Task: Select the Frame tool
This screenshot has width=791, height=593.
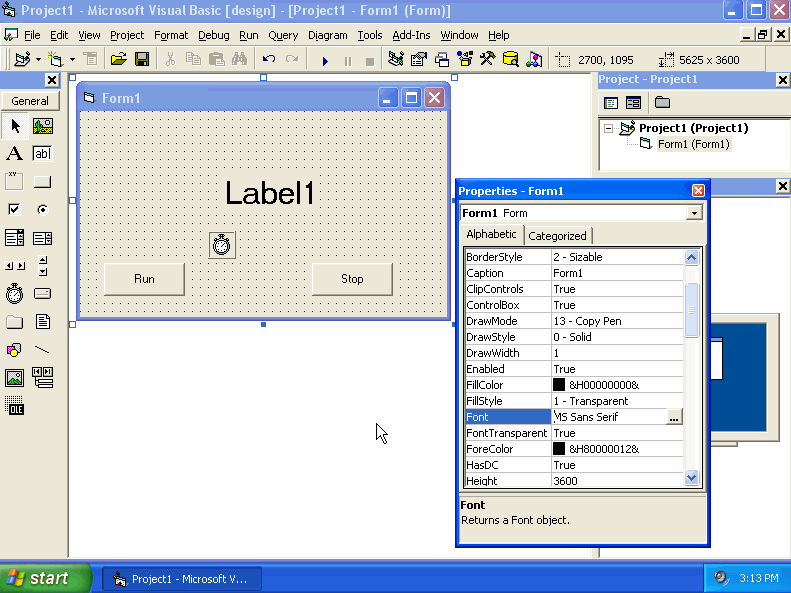Action: [15, 182]
